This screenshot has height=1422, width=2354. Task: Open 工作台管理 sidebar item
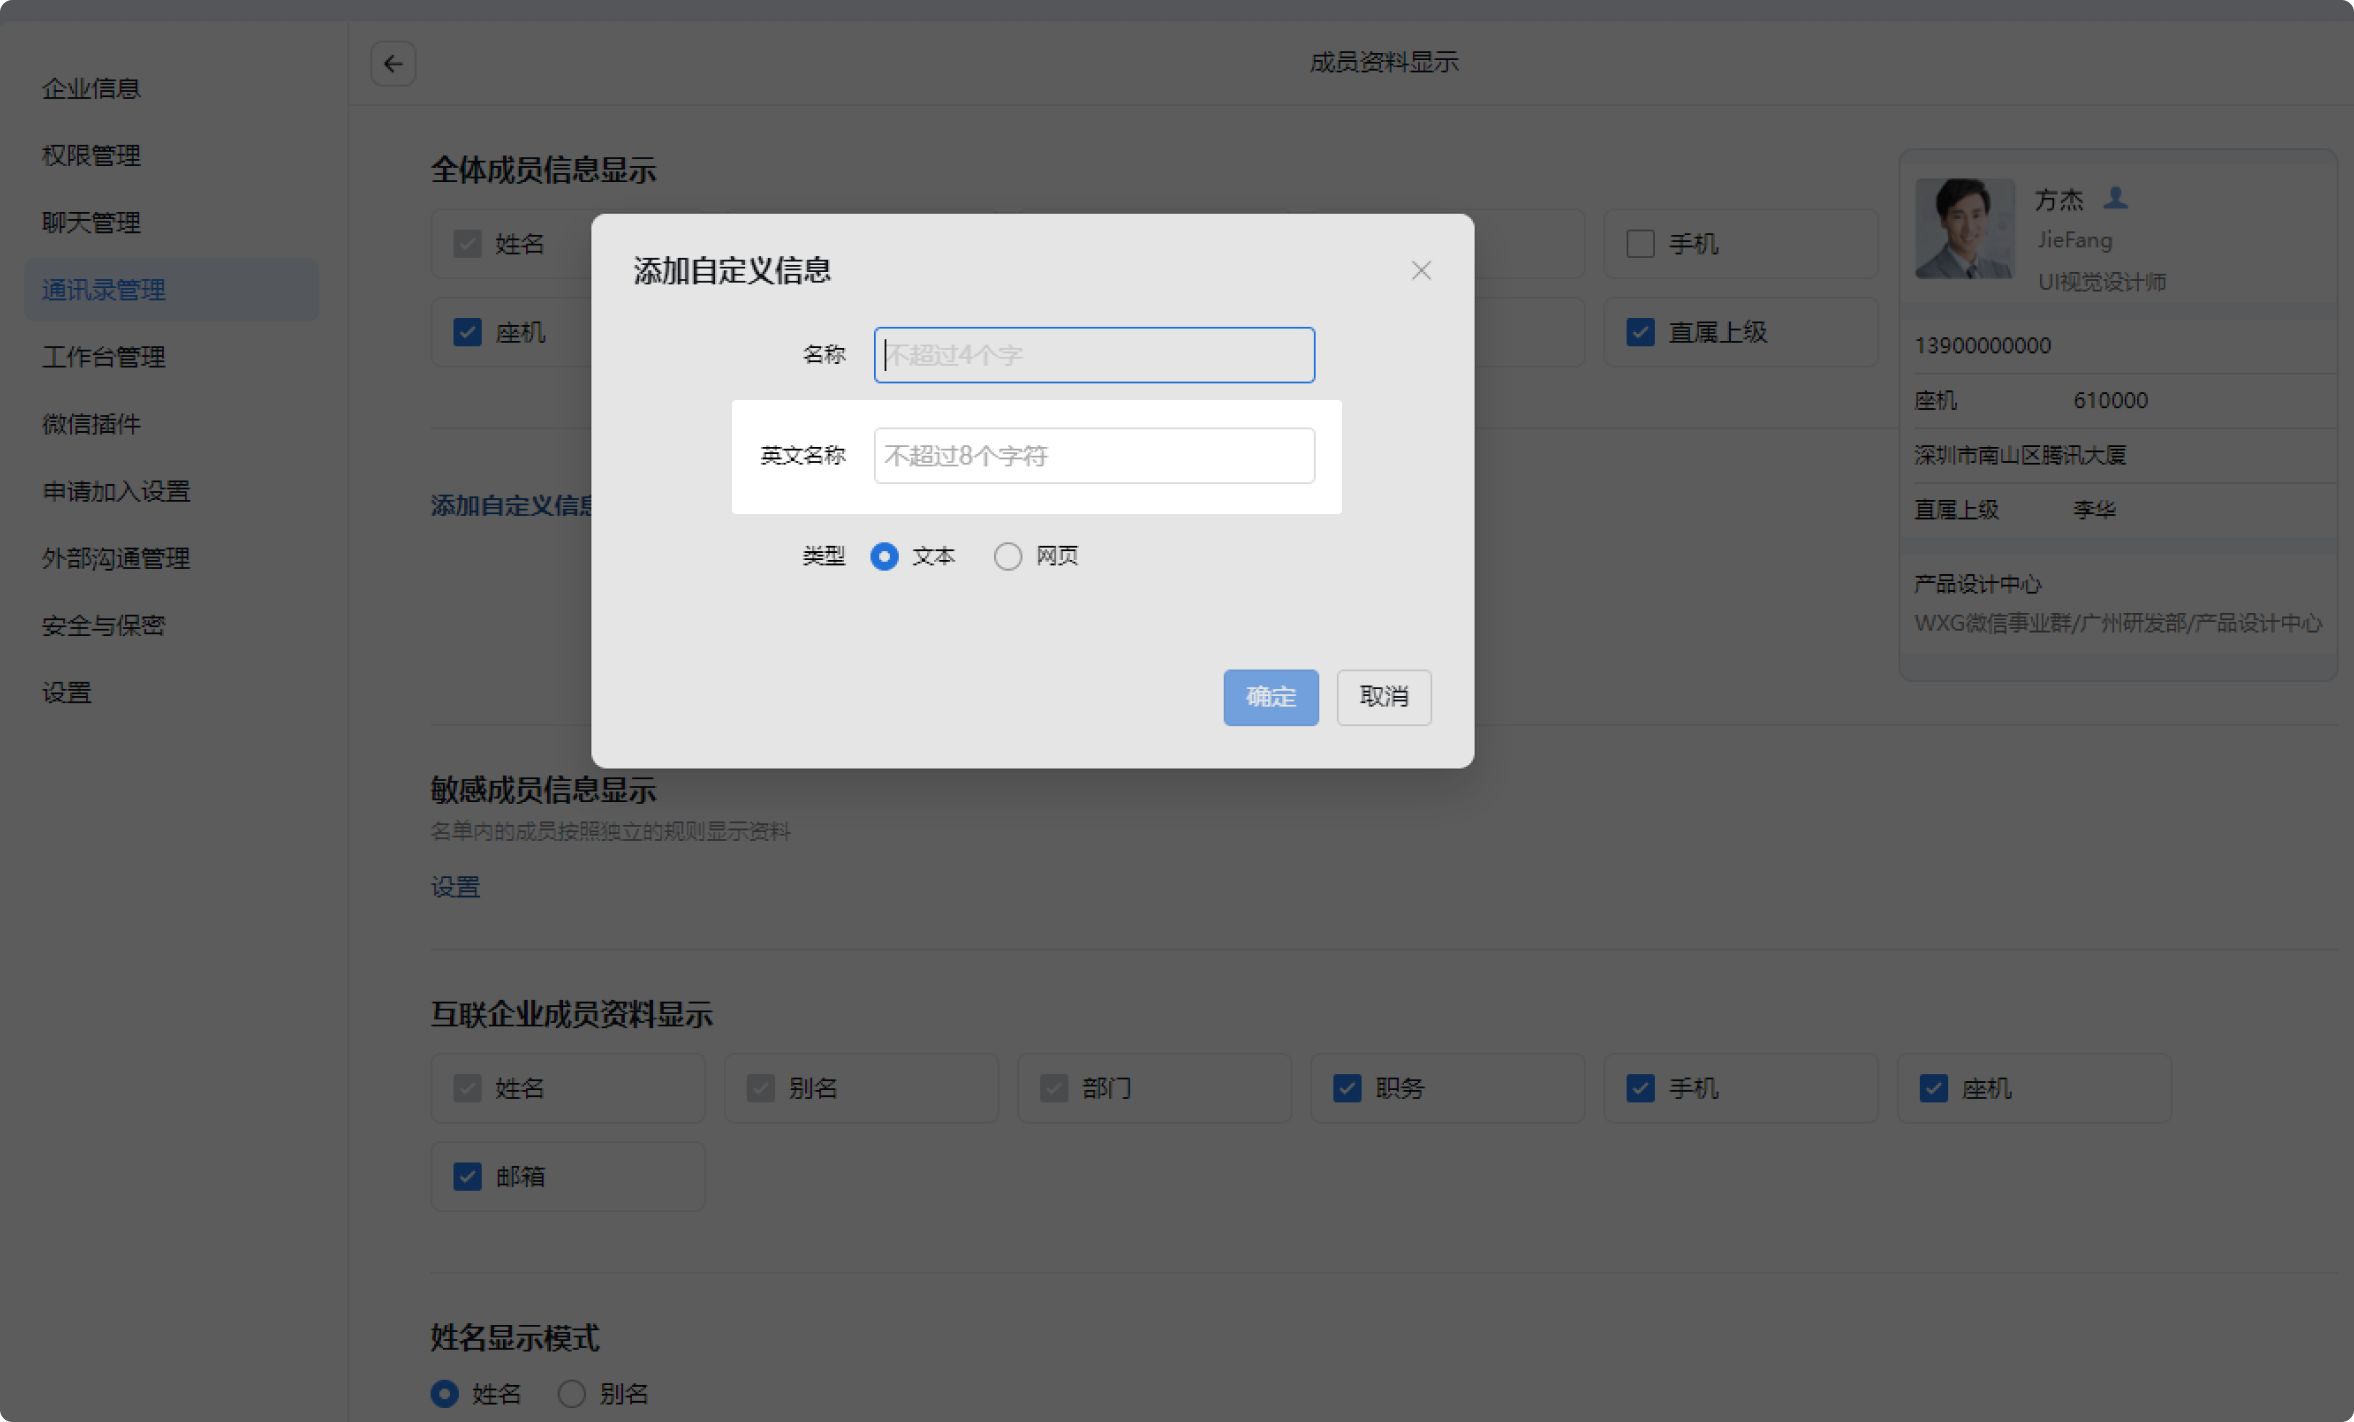pos(104,357)
